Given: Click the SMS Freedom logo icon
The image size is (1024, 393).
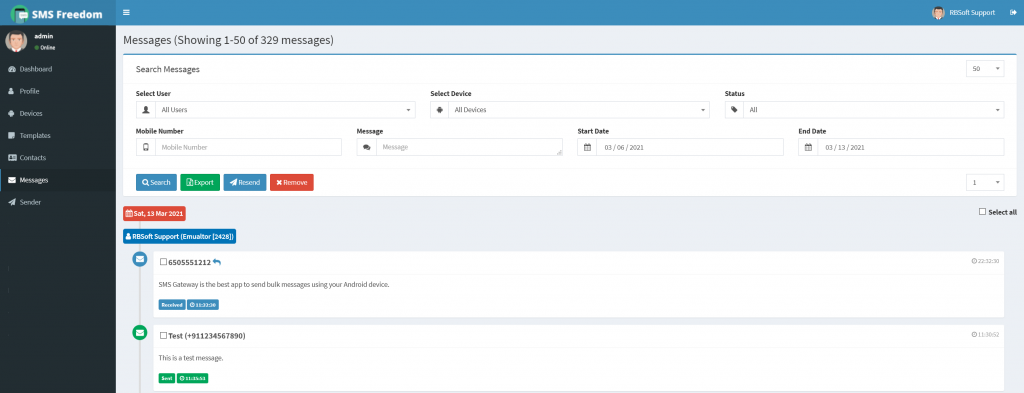Looking at the screenshot, I should coord(20,12).
